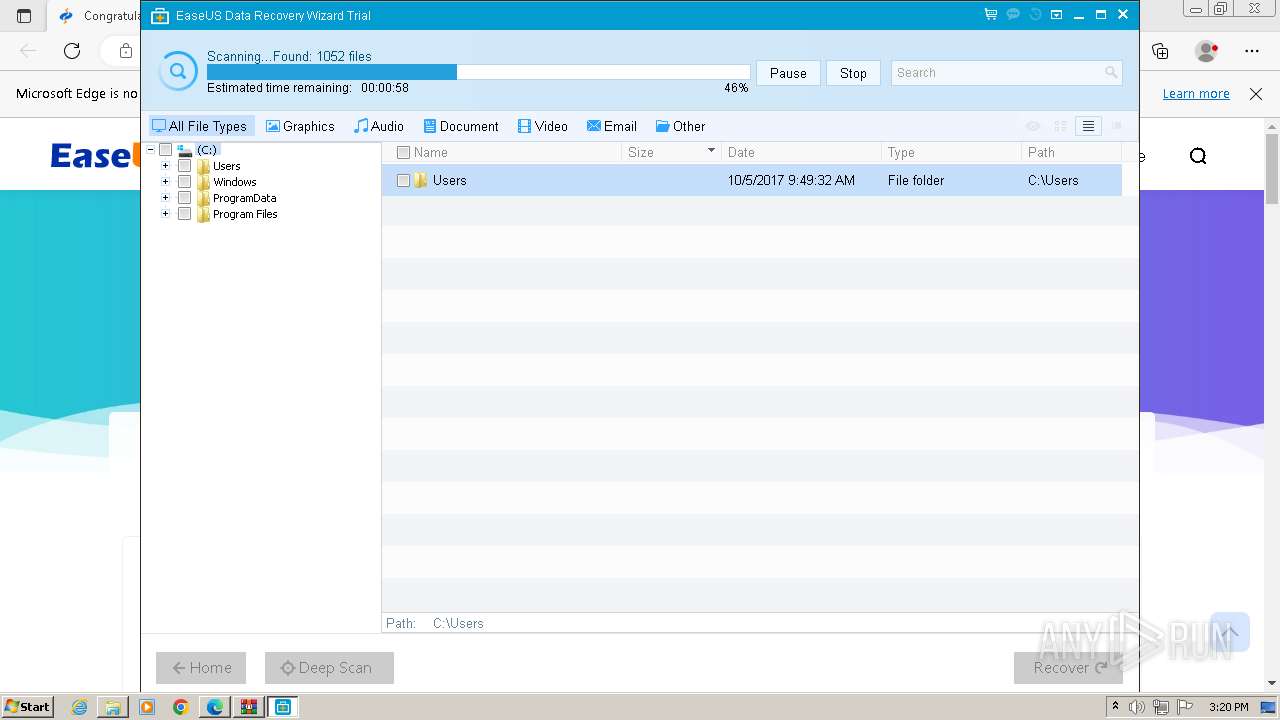
Task: Click the preview eye icon
Action: tap(1033, 126)
